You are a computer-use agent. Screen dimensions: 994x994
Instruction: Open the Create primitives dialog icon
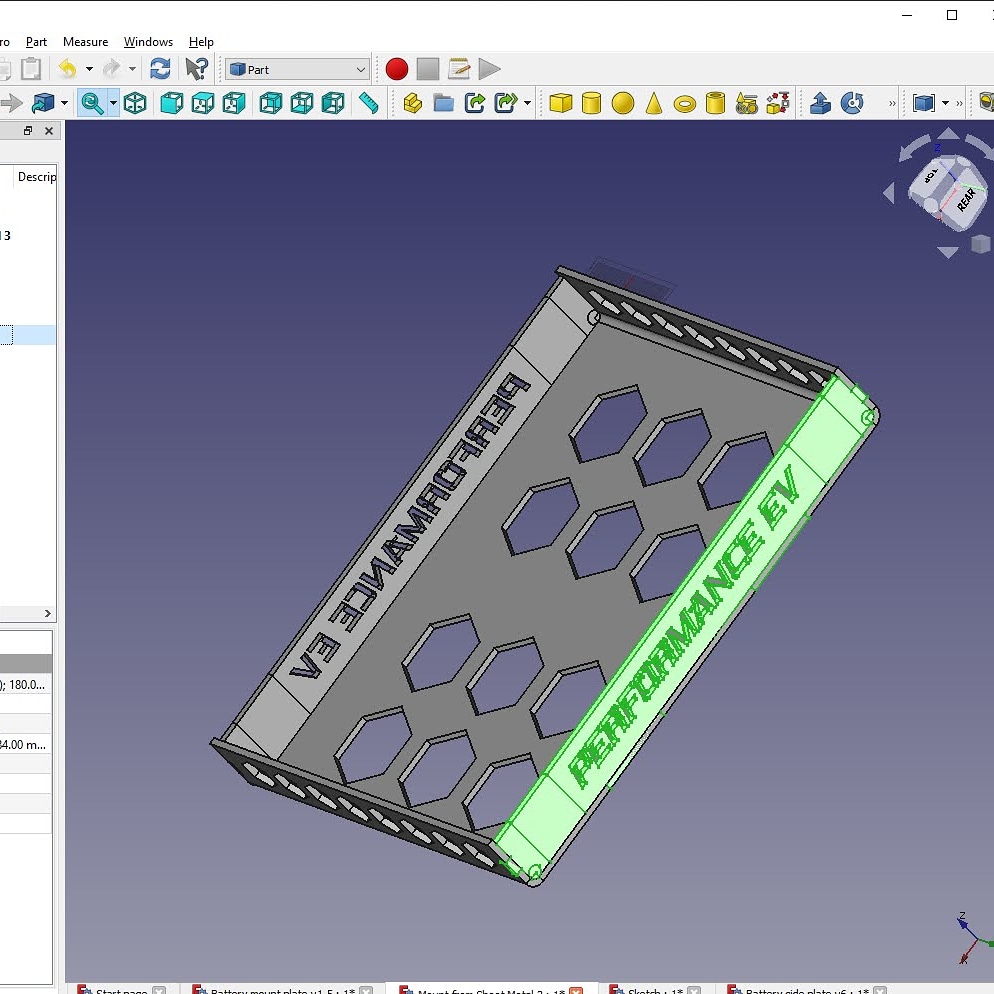coord(747,103)
